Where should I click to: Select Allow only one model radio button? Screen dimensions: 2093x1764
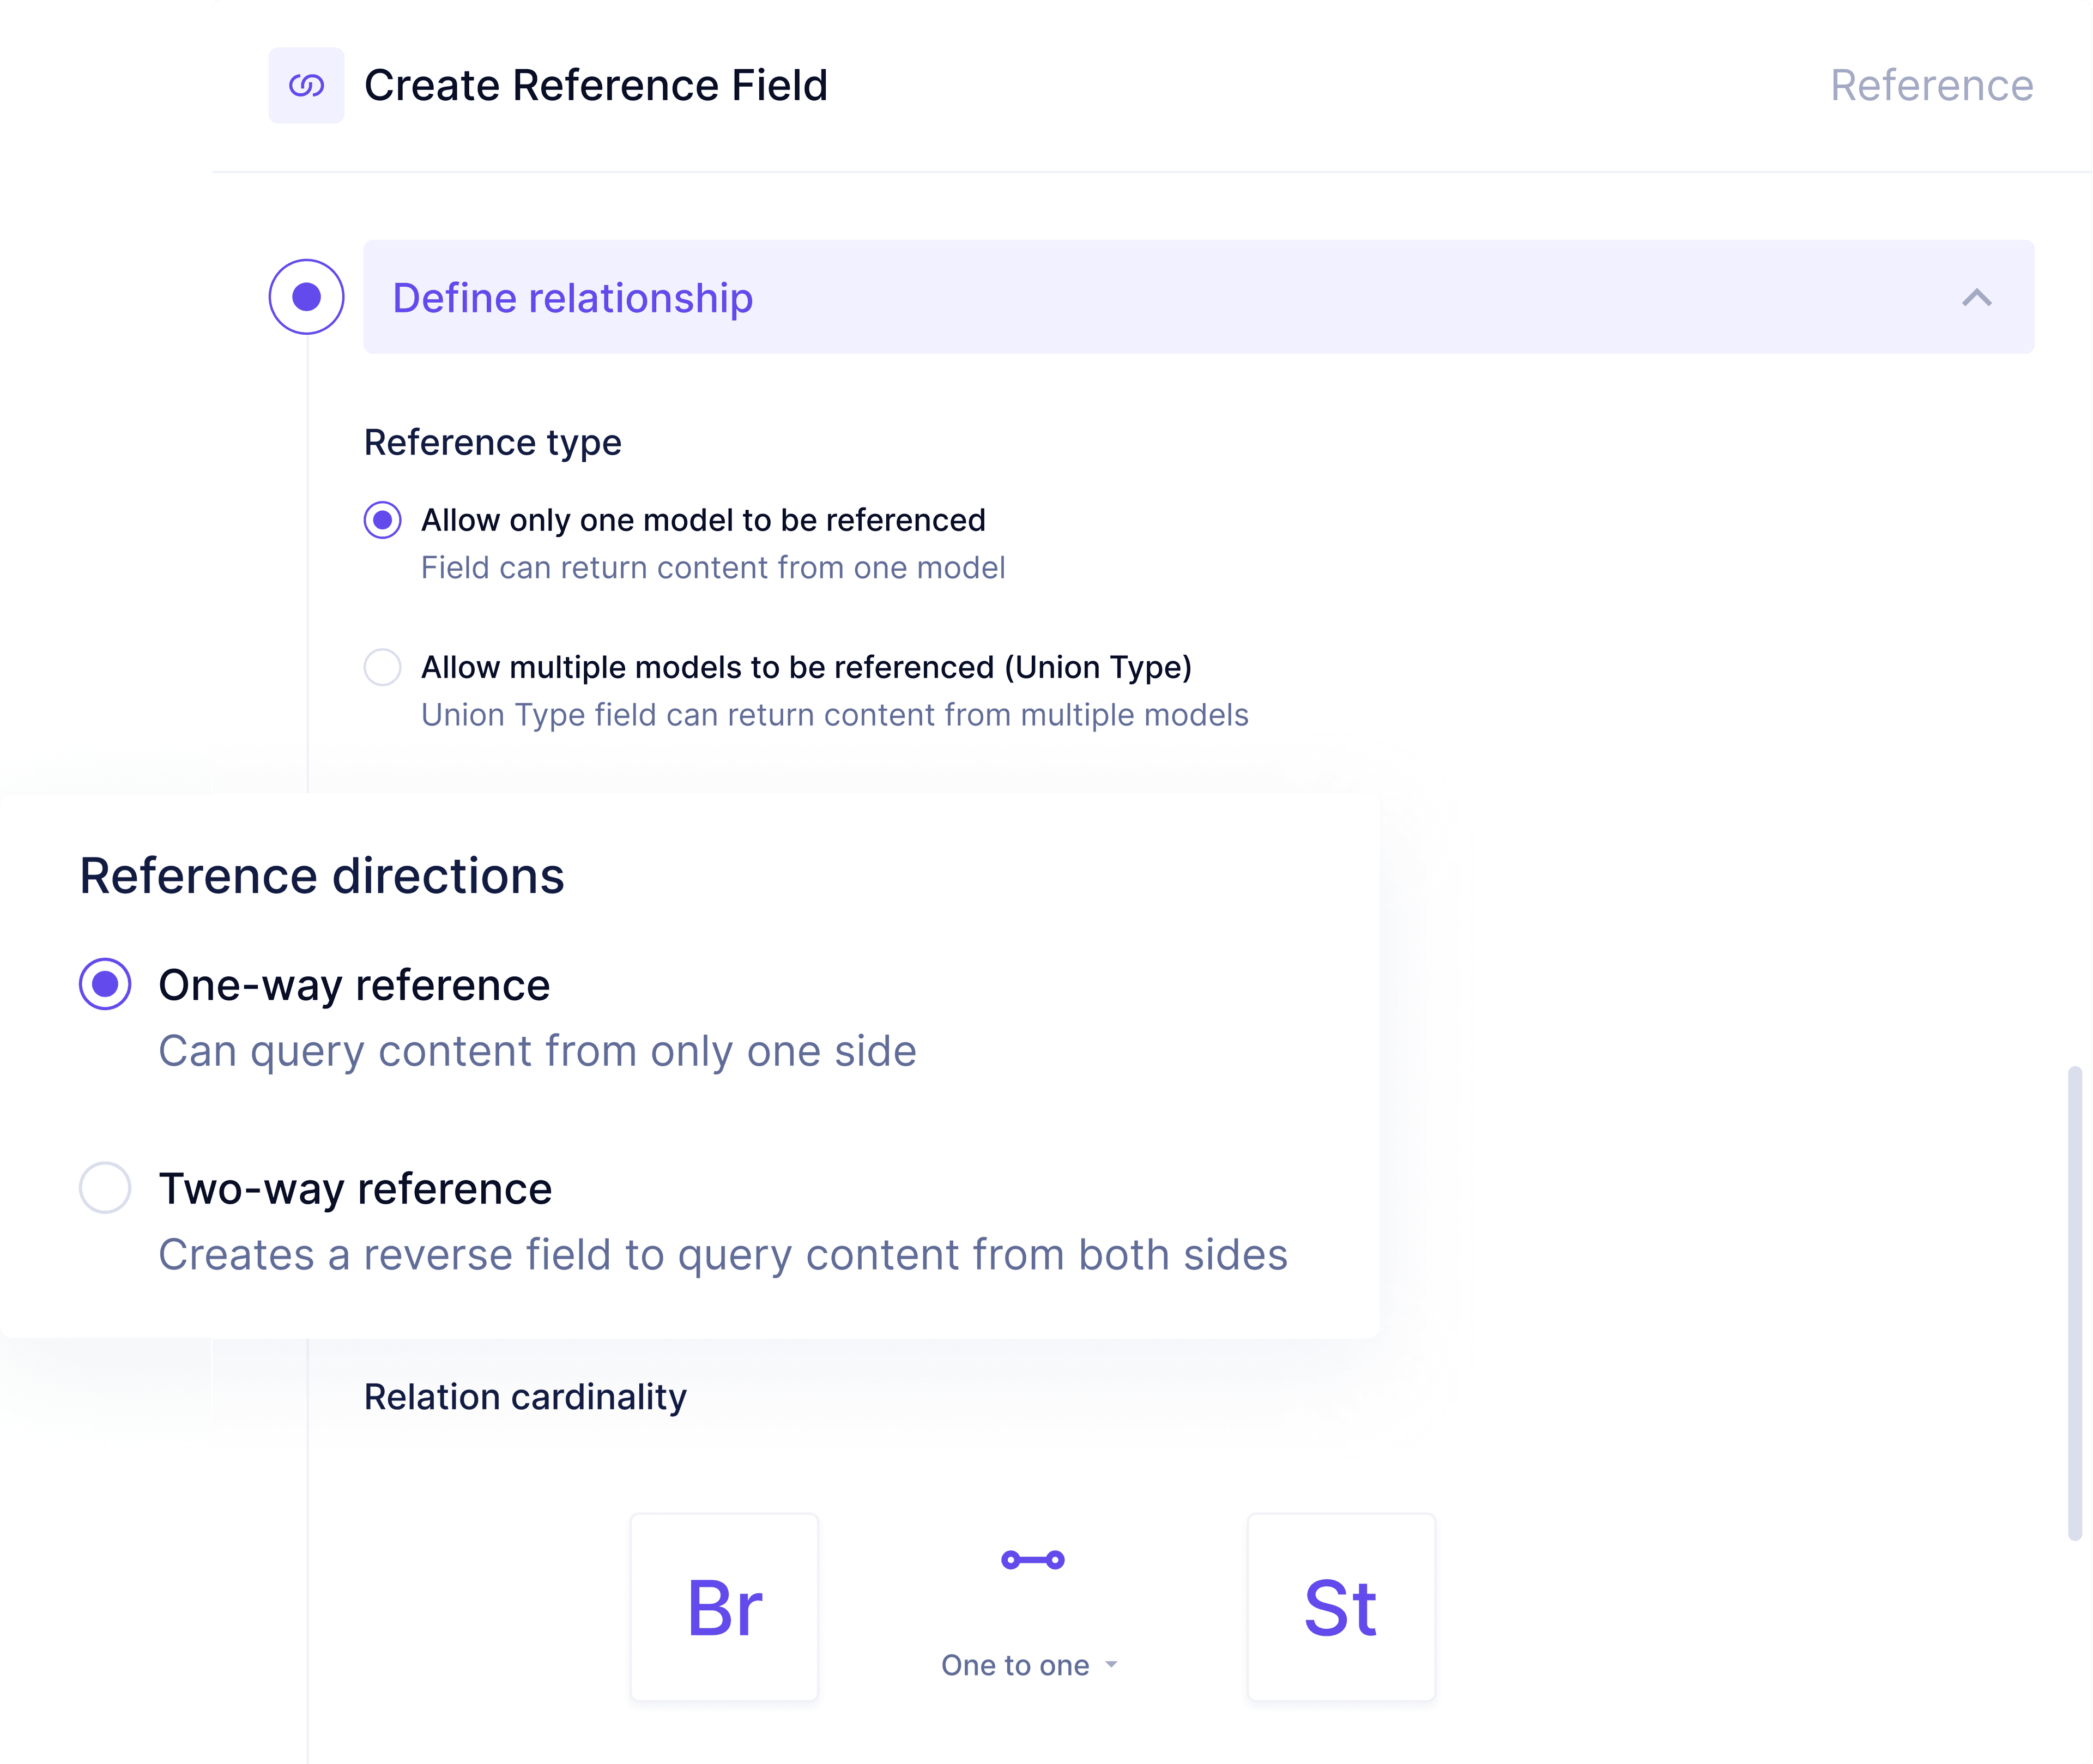point(382,520)
